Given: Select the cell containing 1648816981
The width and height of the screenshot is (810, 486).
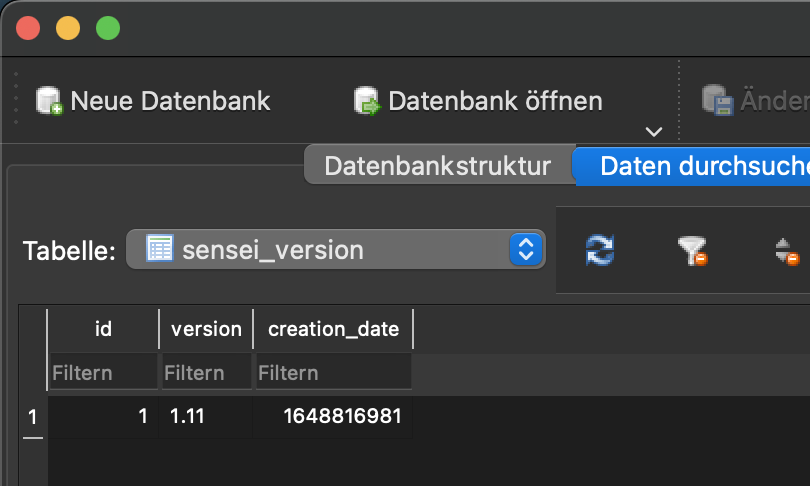Looking at the screenshot, I should click(x=332, y=416).
